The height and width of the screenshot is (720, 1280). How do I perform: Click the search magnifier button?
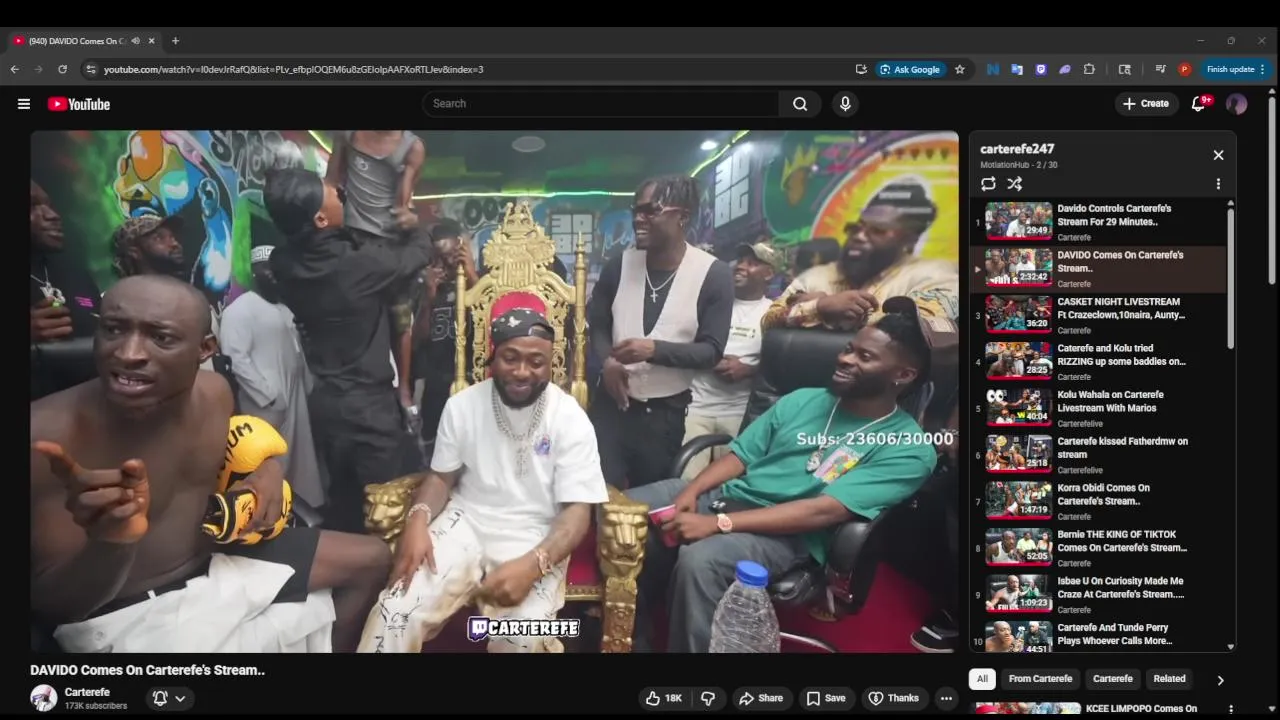point(800,104)
